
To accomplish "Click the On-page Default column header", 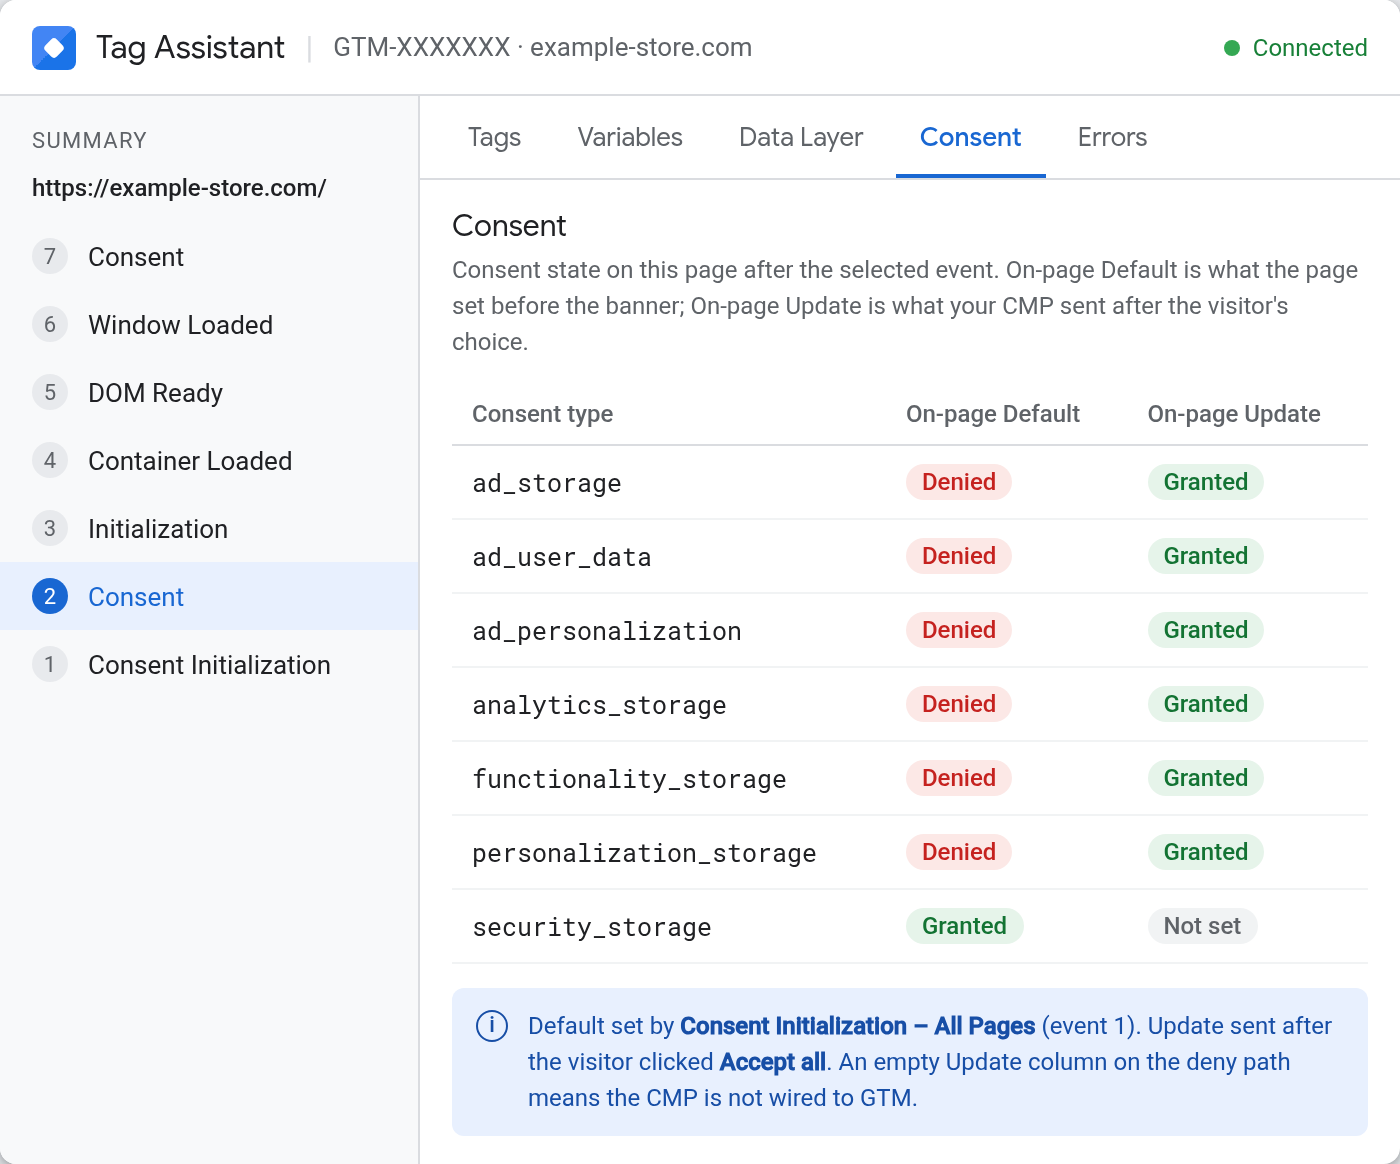I will click(x=992, y=414).
